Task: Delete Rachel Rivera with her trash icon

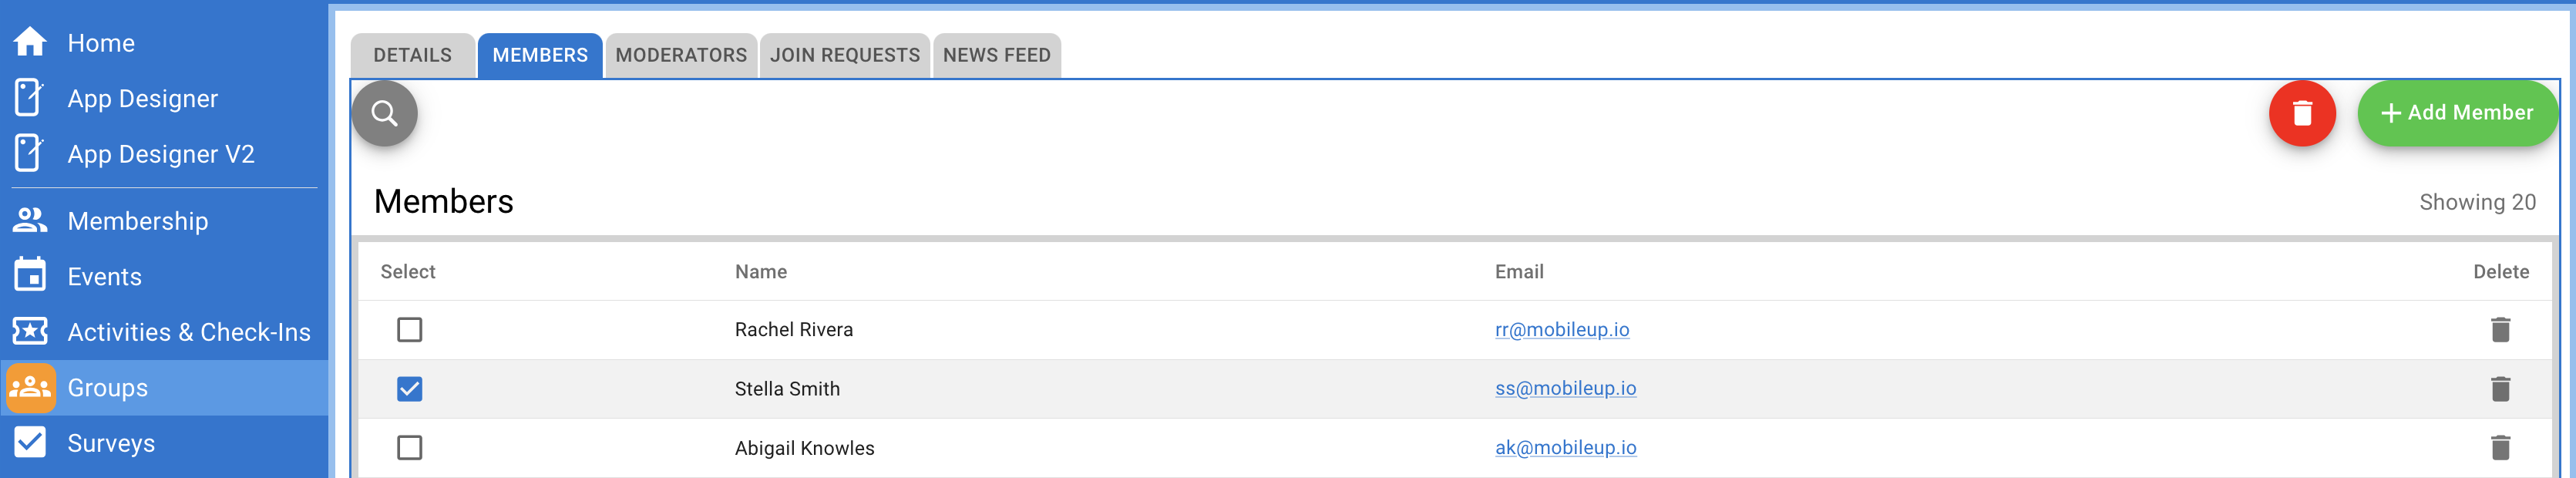Action: point(2503,329)
